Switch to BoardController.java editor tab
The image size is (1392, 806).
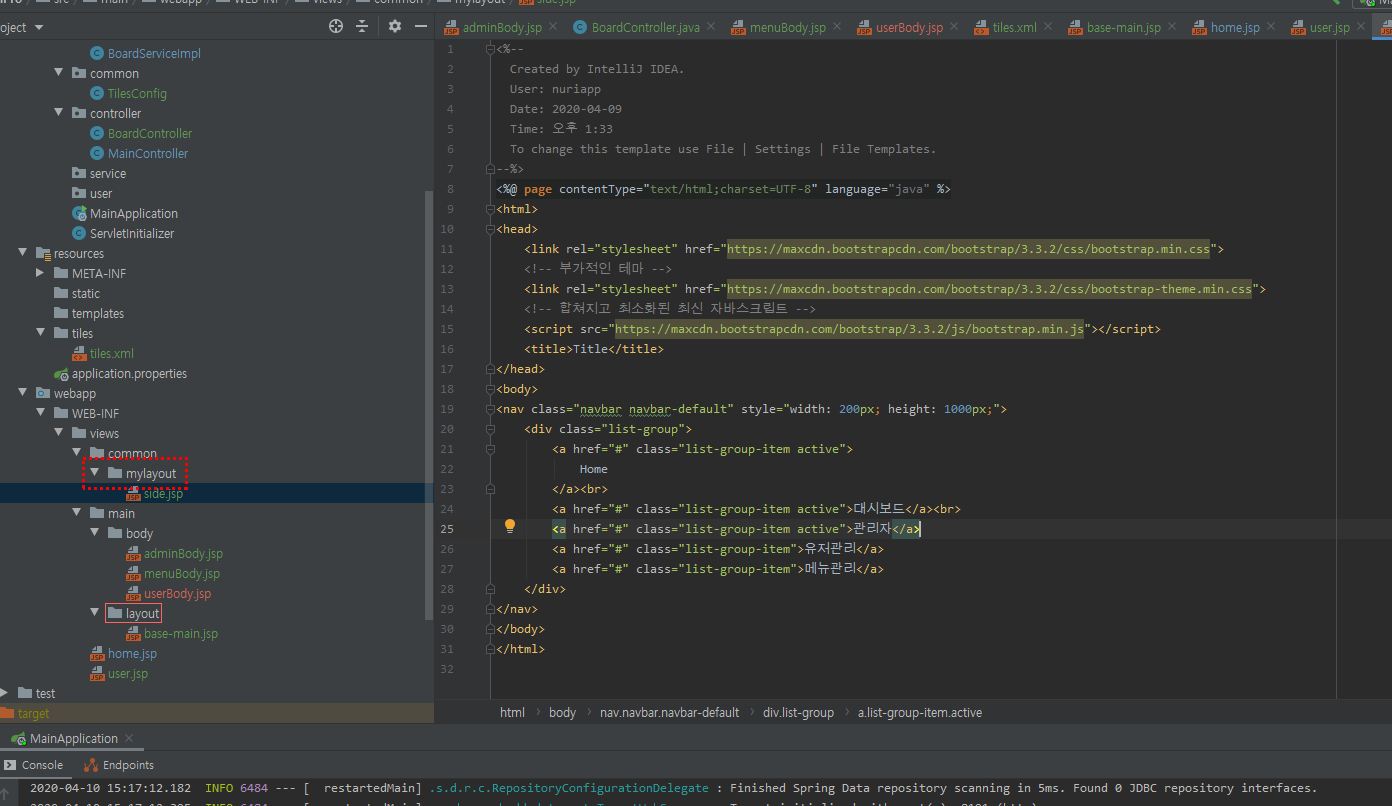click(645, 27)
